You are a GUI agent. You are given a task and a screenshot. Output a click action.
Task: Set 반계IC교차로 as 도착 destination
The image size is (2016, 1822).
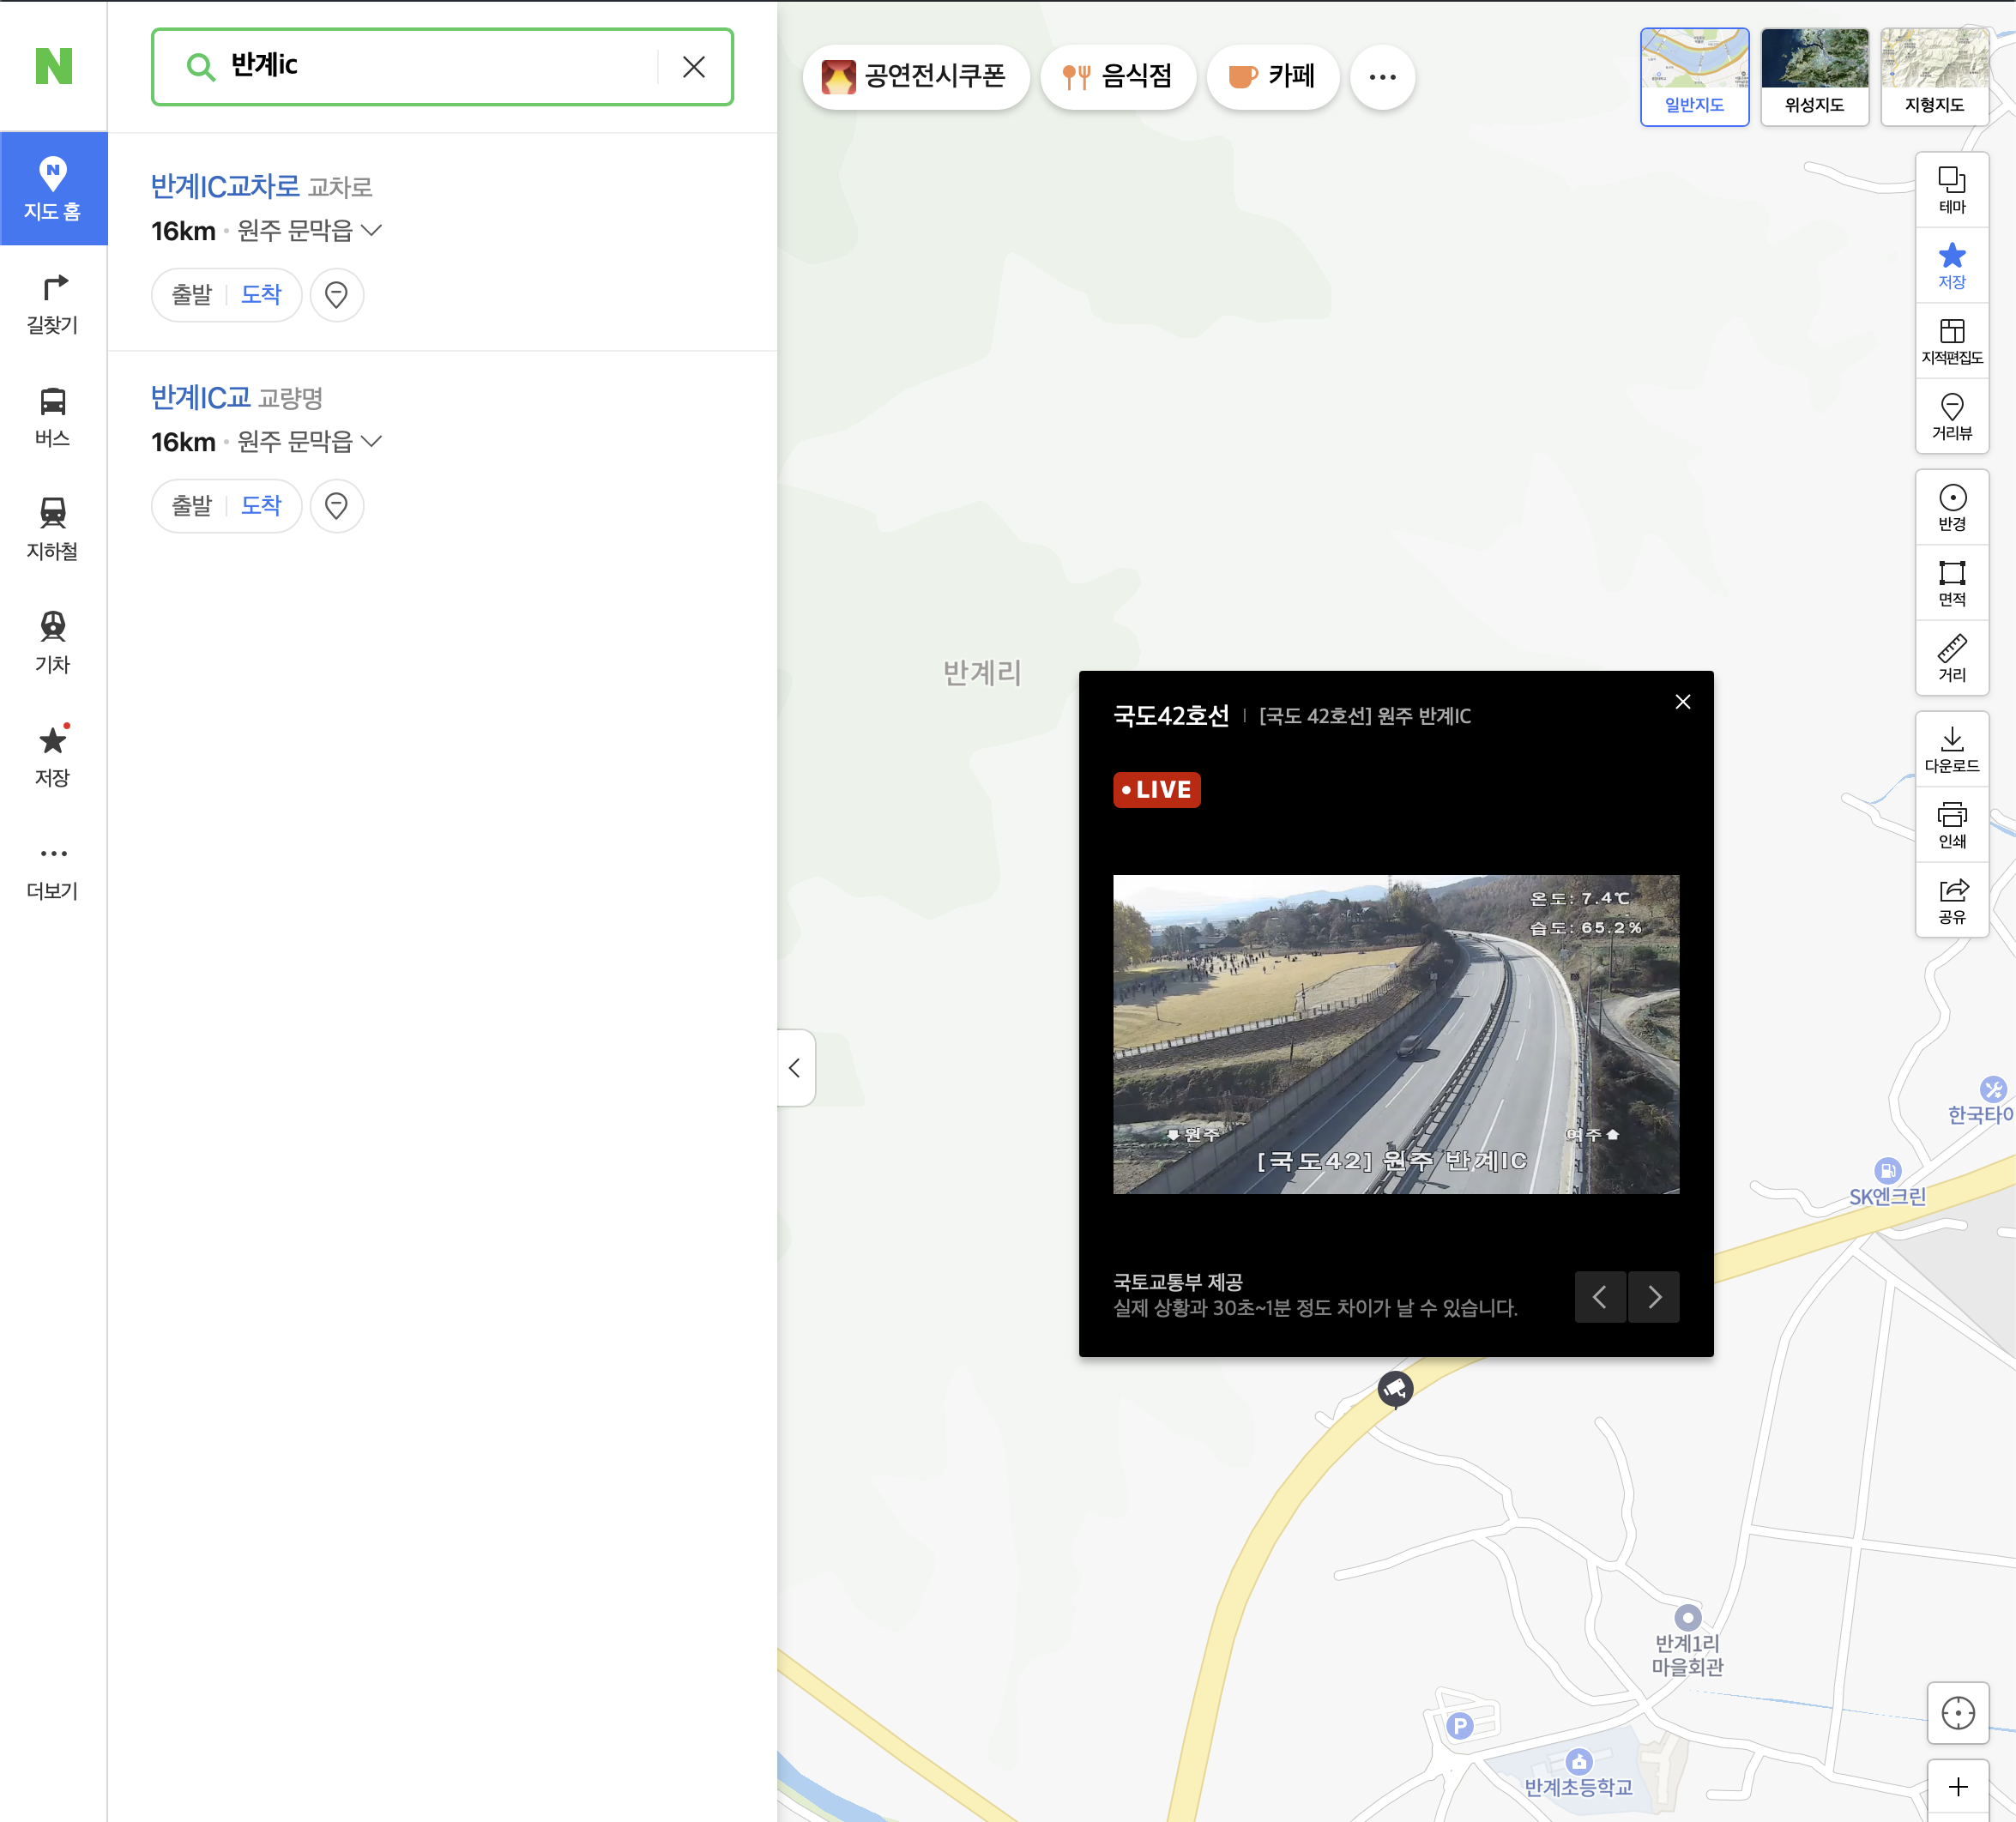pos(261,295)
